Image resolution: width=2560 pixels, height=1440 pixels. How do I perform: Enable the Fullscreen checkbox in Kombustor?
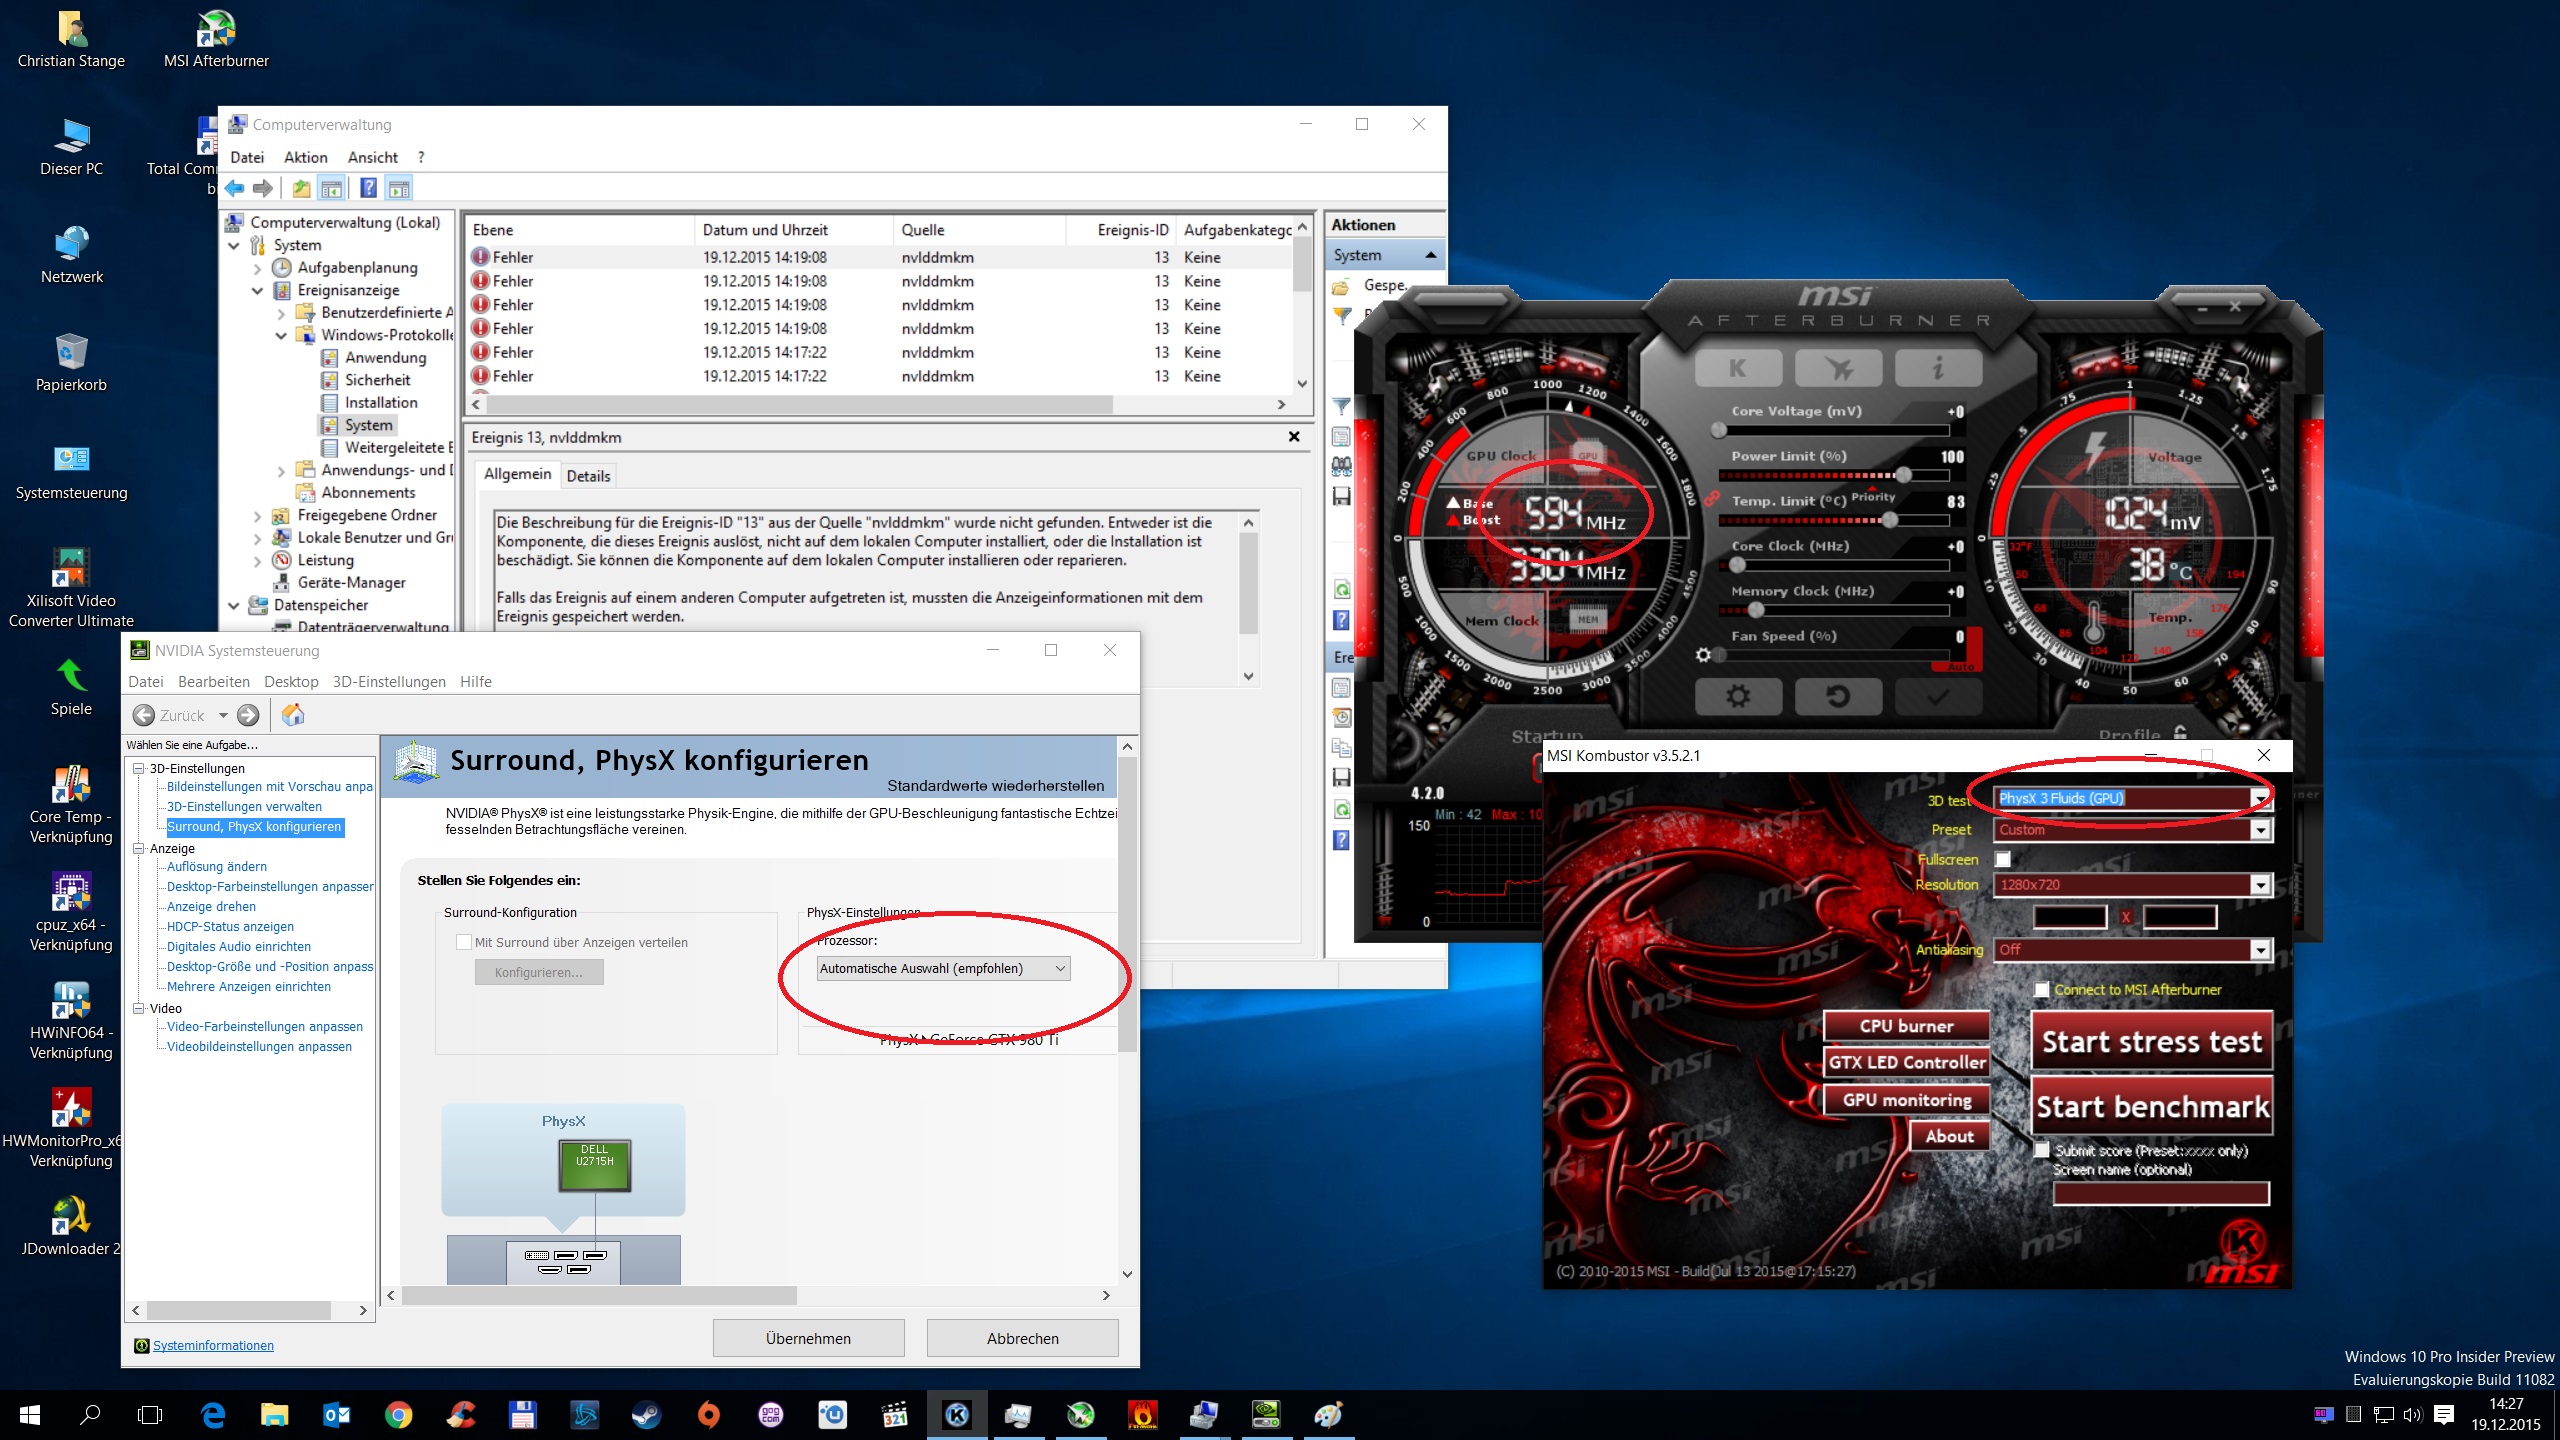click(2003, 859)
